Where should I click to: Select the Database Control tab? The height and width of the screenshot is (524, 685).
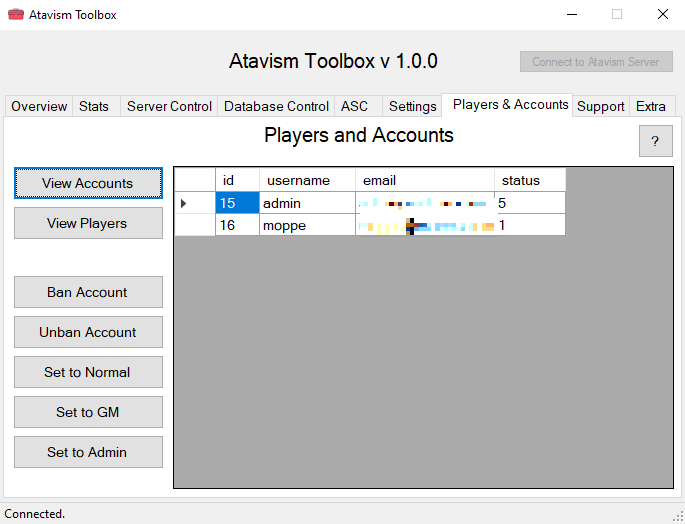(x=276, y=106)
